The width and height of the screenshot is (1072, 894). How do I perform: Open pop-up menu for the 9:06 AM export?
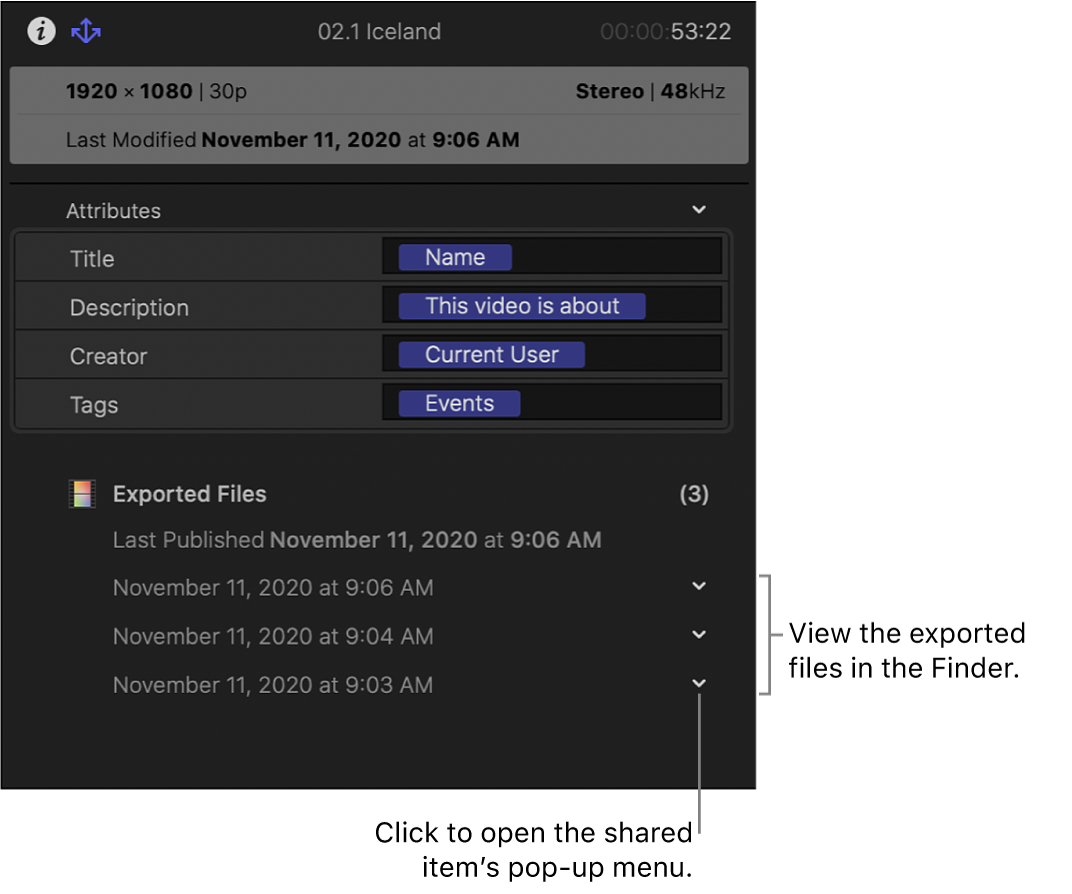(699, 586)
